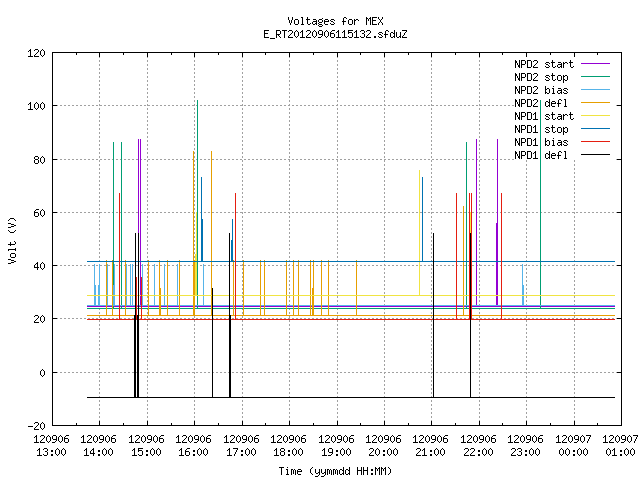Select the 'NPD2 stop' legend label
The image size is (640, 480).
541,77
